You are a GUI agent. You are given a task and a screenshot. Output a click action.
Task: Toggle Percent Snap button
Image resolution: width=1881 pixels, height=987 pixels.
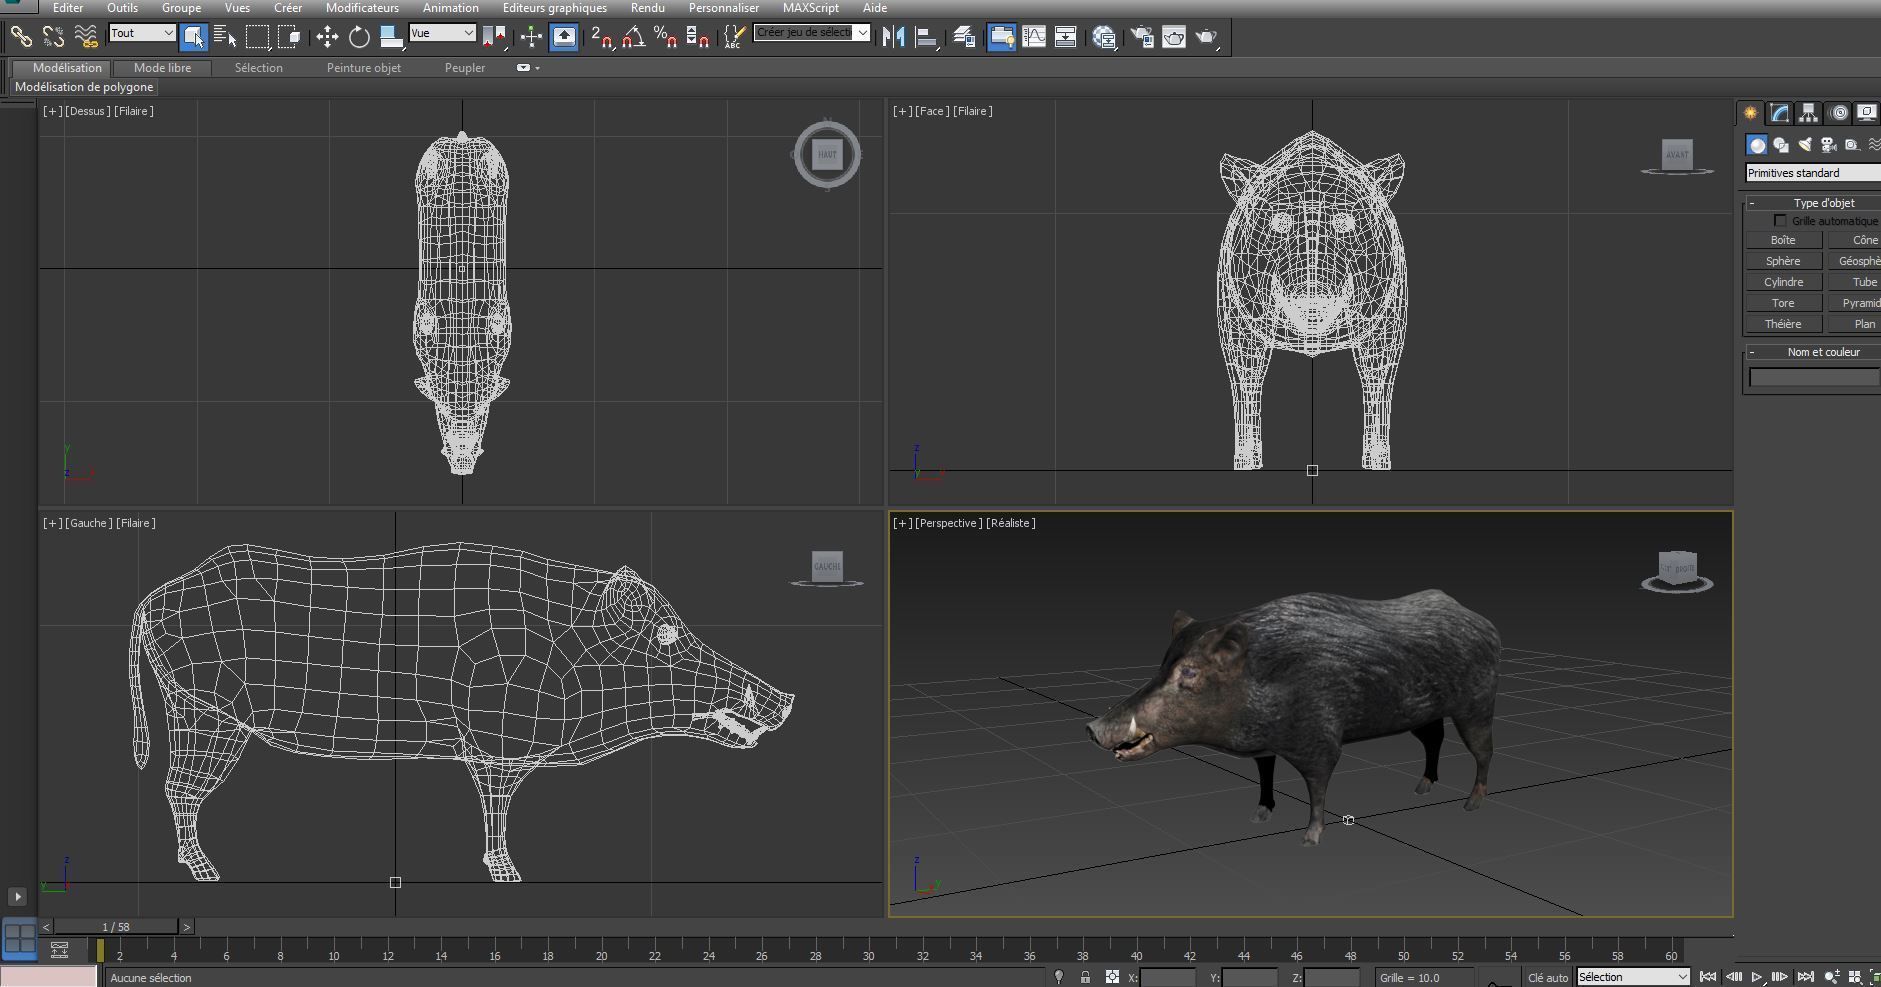point(665,37)
